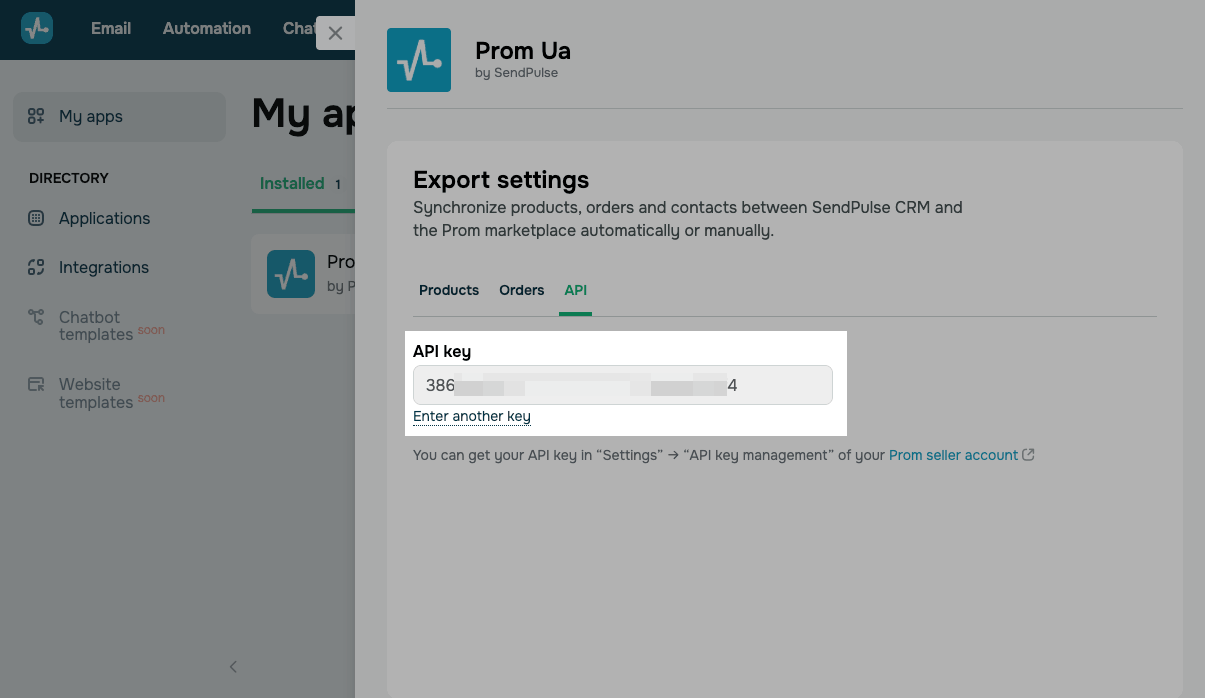Image resolution: width=1205 pixels, height=698 pixels.
Task: Switch to the Products tab
Action: (449, 290)
